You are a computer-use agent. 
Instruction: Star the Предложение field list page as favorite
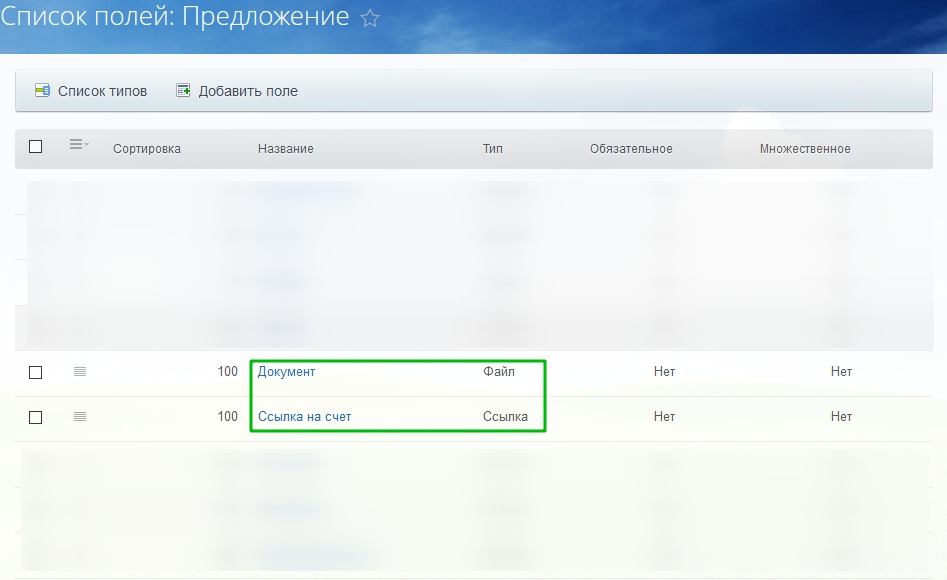click(370, 18)
